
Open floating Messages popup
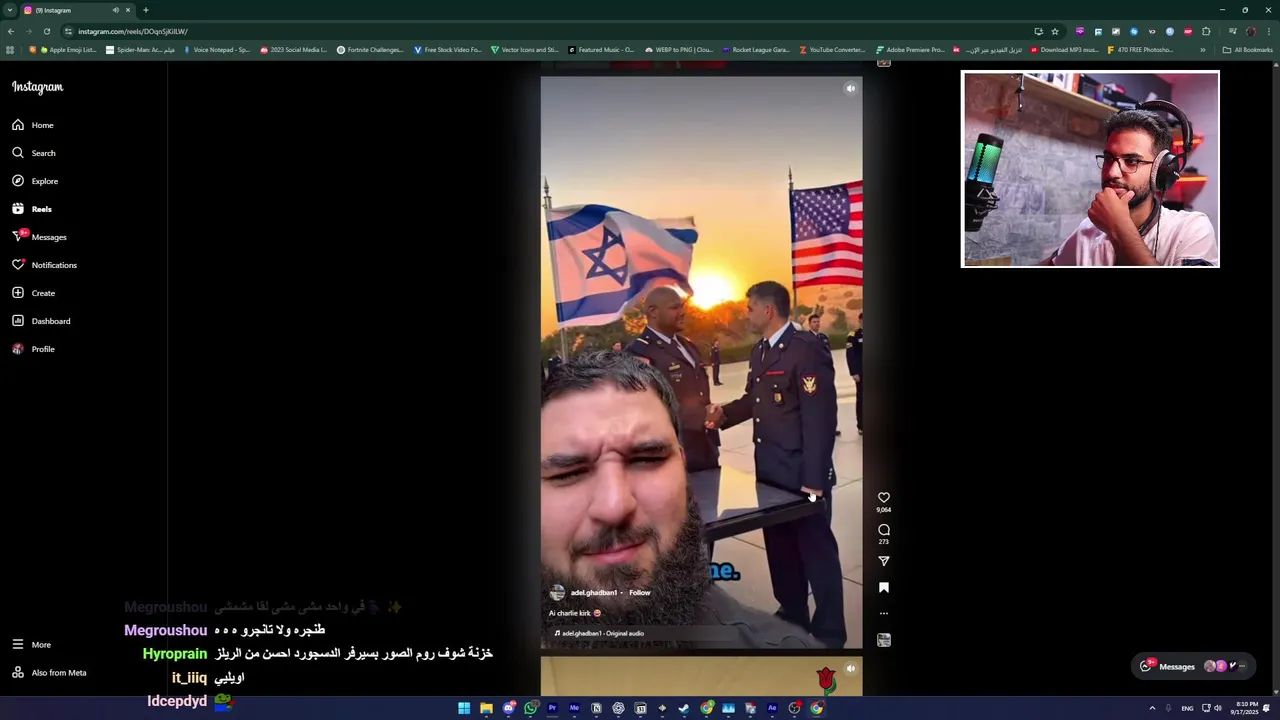click(x=1195, y=666)
